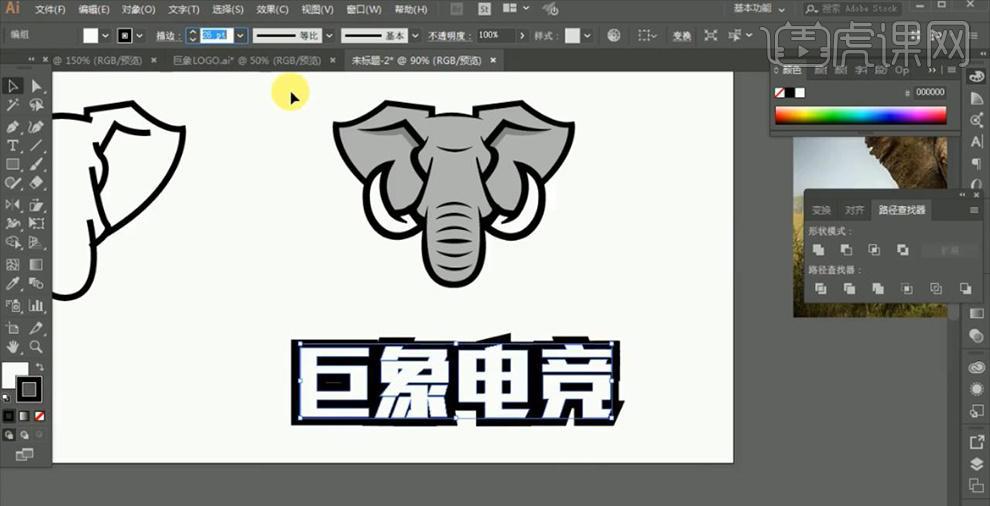
Task: Select the Blend tool
Action: click(x=37, y=283)
